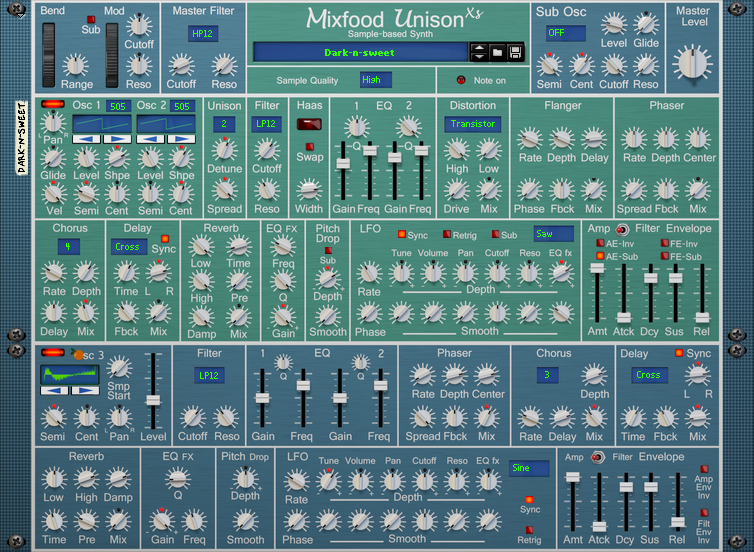Click the upper Reverb Damp knob
The image size is (754, 552).
click(201, 316)
